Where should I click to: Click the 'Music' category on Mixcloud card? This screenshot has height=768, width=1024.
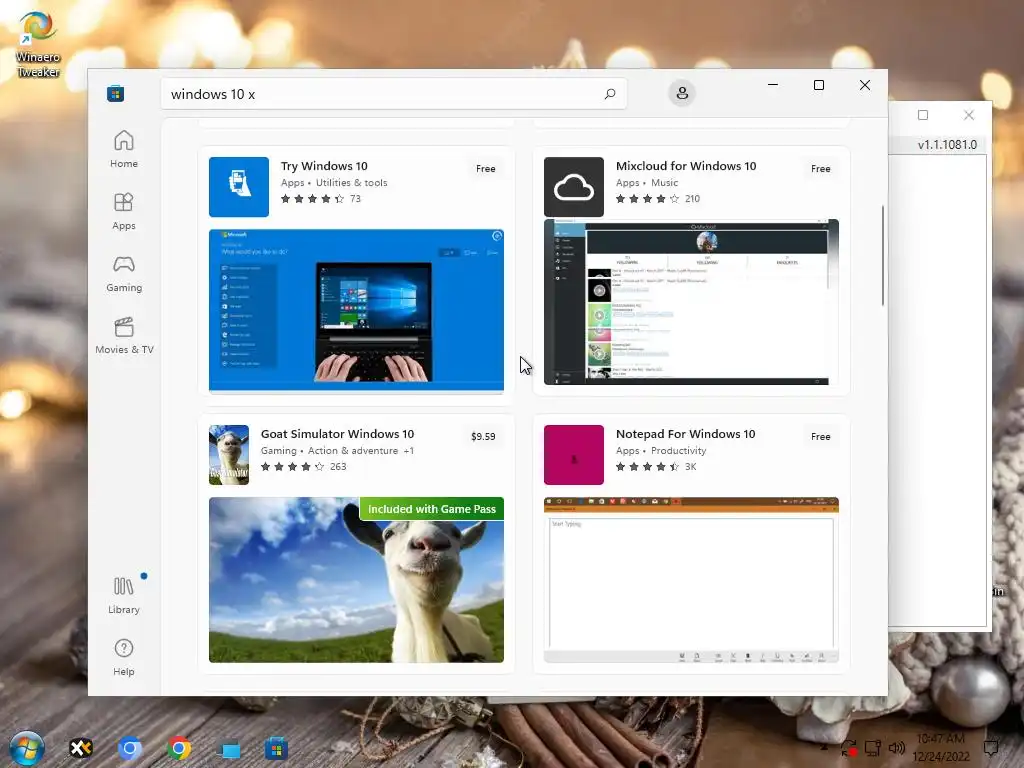click(664, 183)
